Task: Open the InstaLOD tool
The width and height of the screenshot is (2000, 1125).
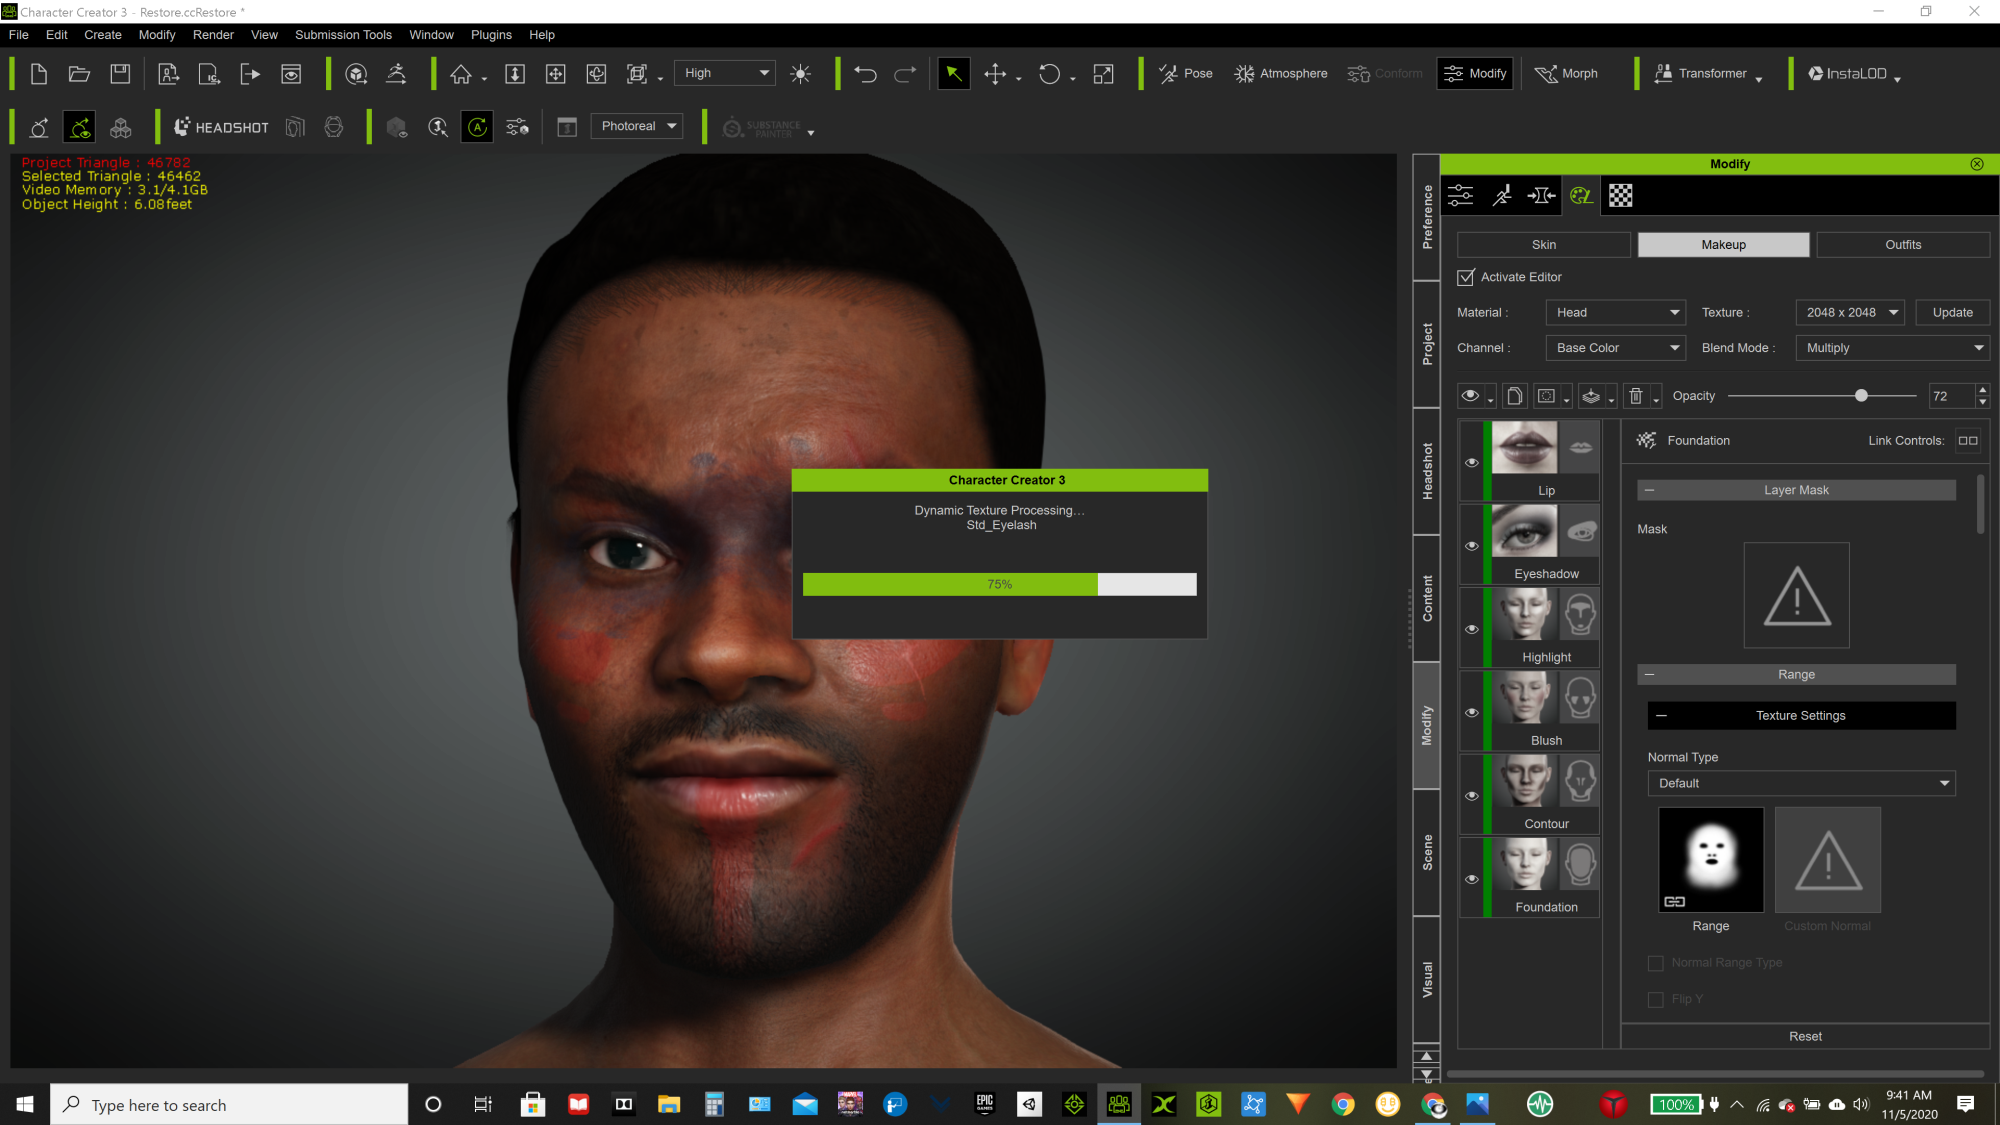Action: tap(1848, 74)
